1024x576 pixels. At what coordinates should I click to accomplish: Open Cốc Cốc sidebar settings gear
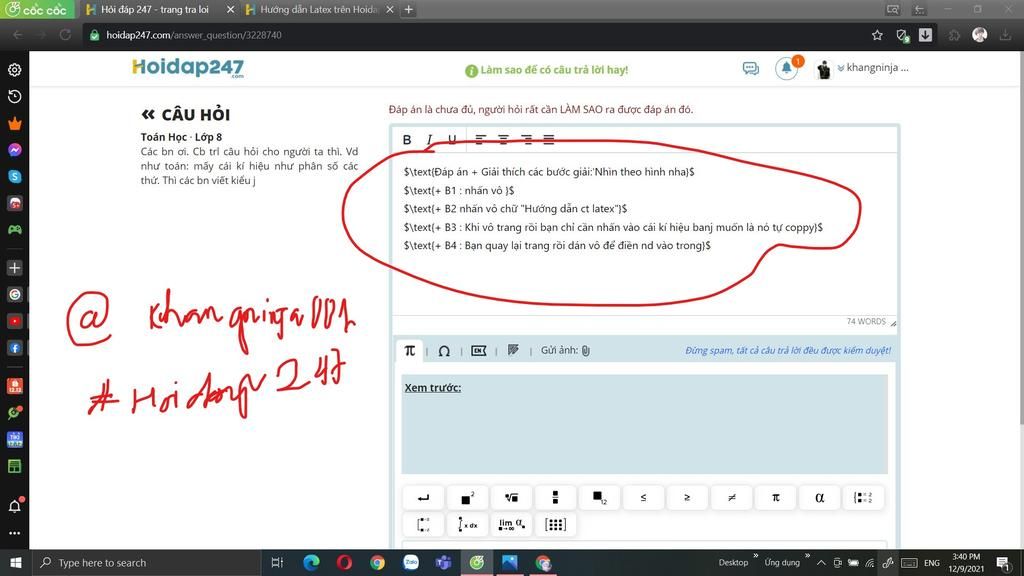click(14, 70)
